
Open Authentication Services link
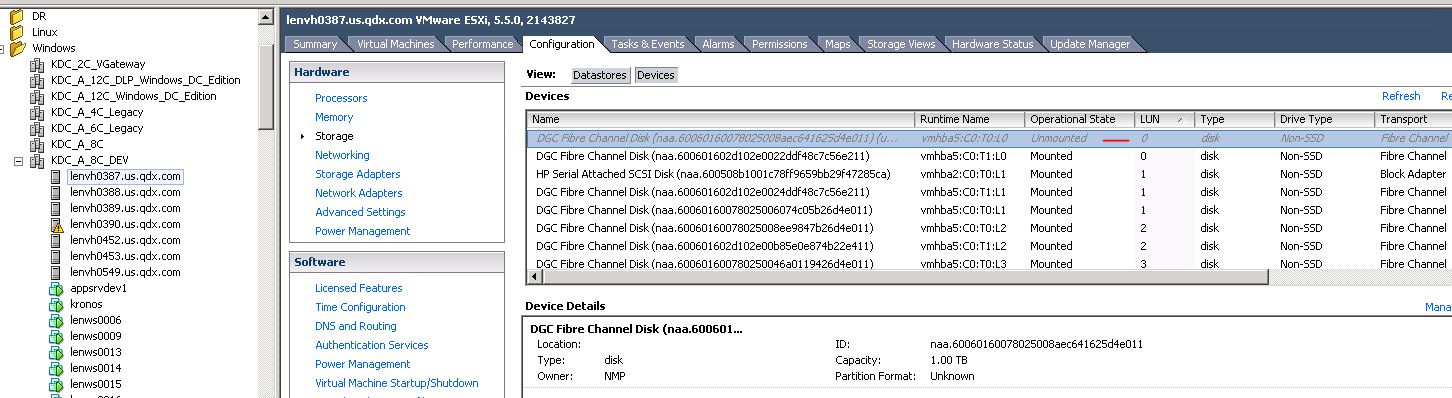click(372, 345)
